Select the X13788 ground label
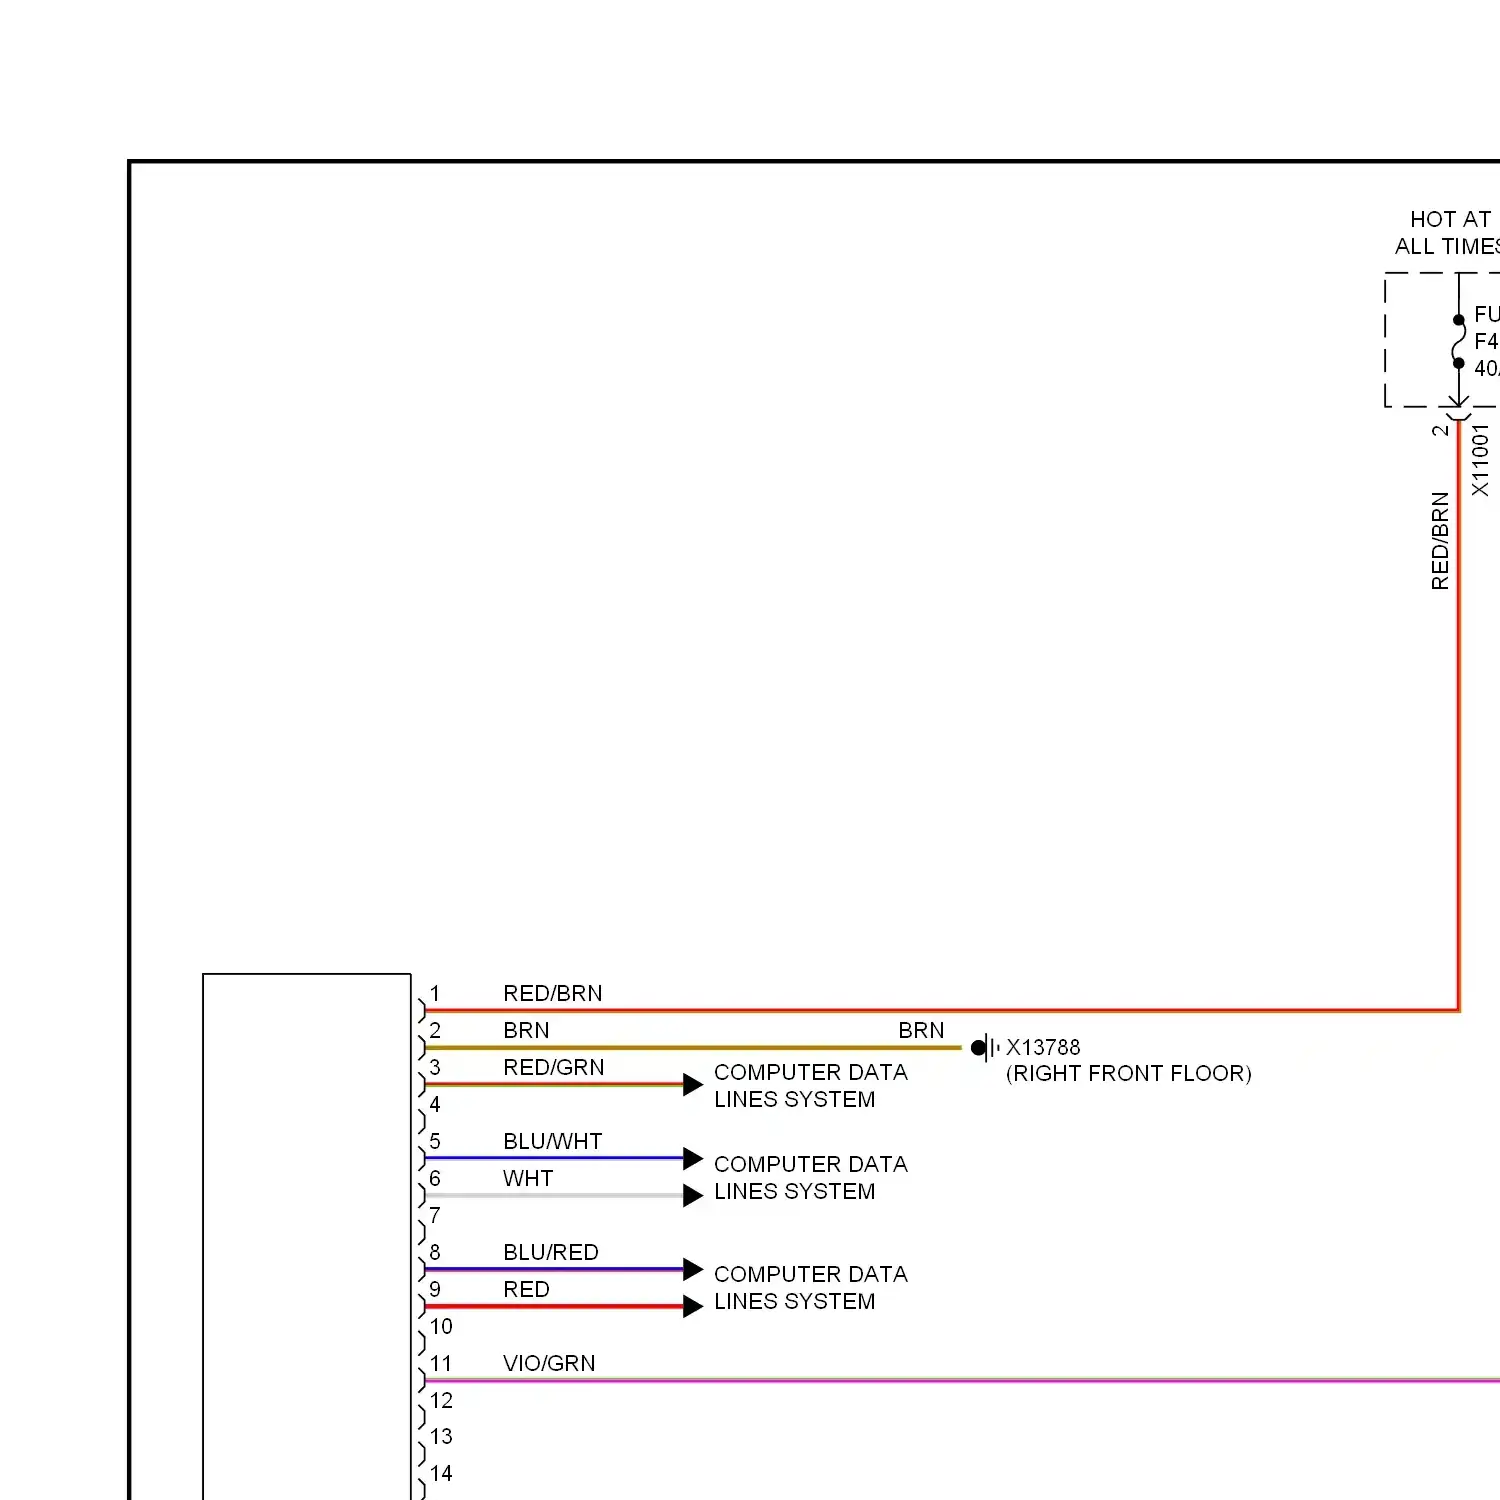Screen dimensions: 1500x1500 (1043, 1047)
